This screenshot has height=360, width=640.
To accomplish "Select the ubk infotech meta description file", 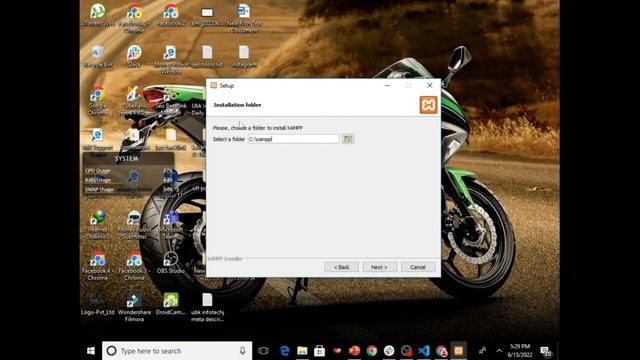I will pos(207,307).
